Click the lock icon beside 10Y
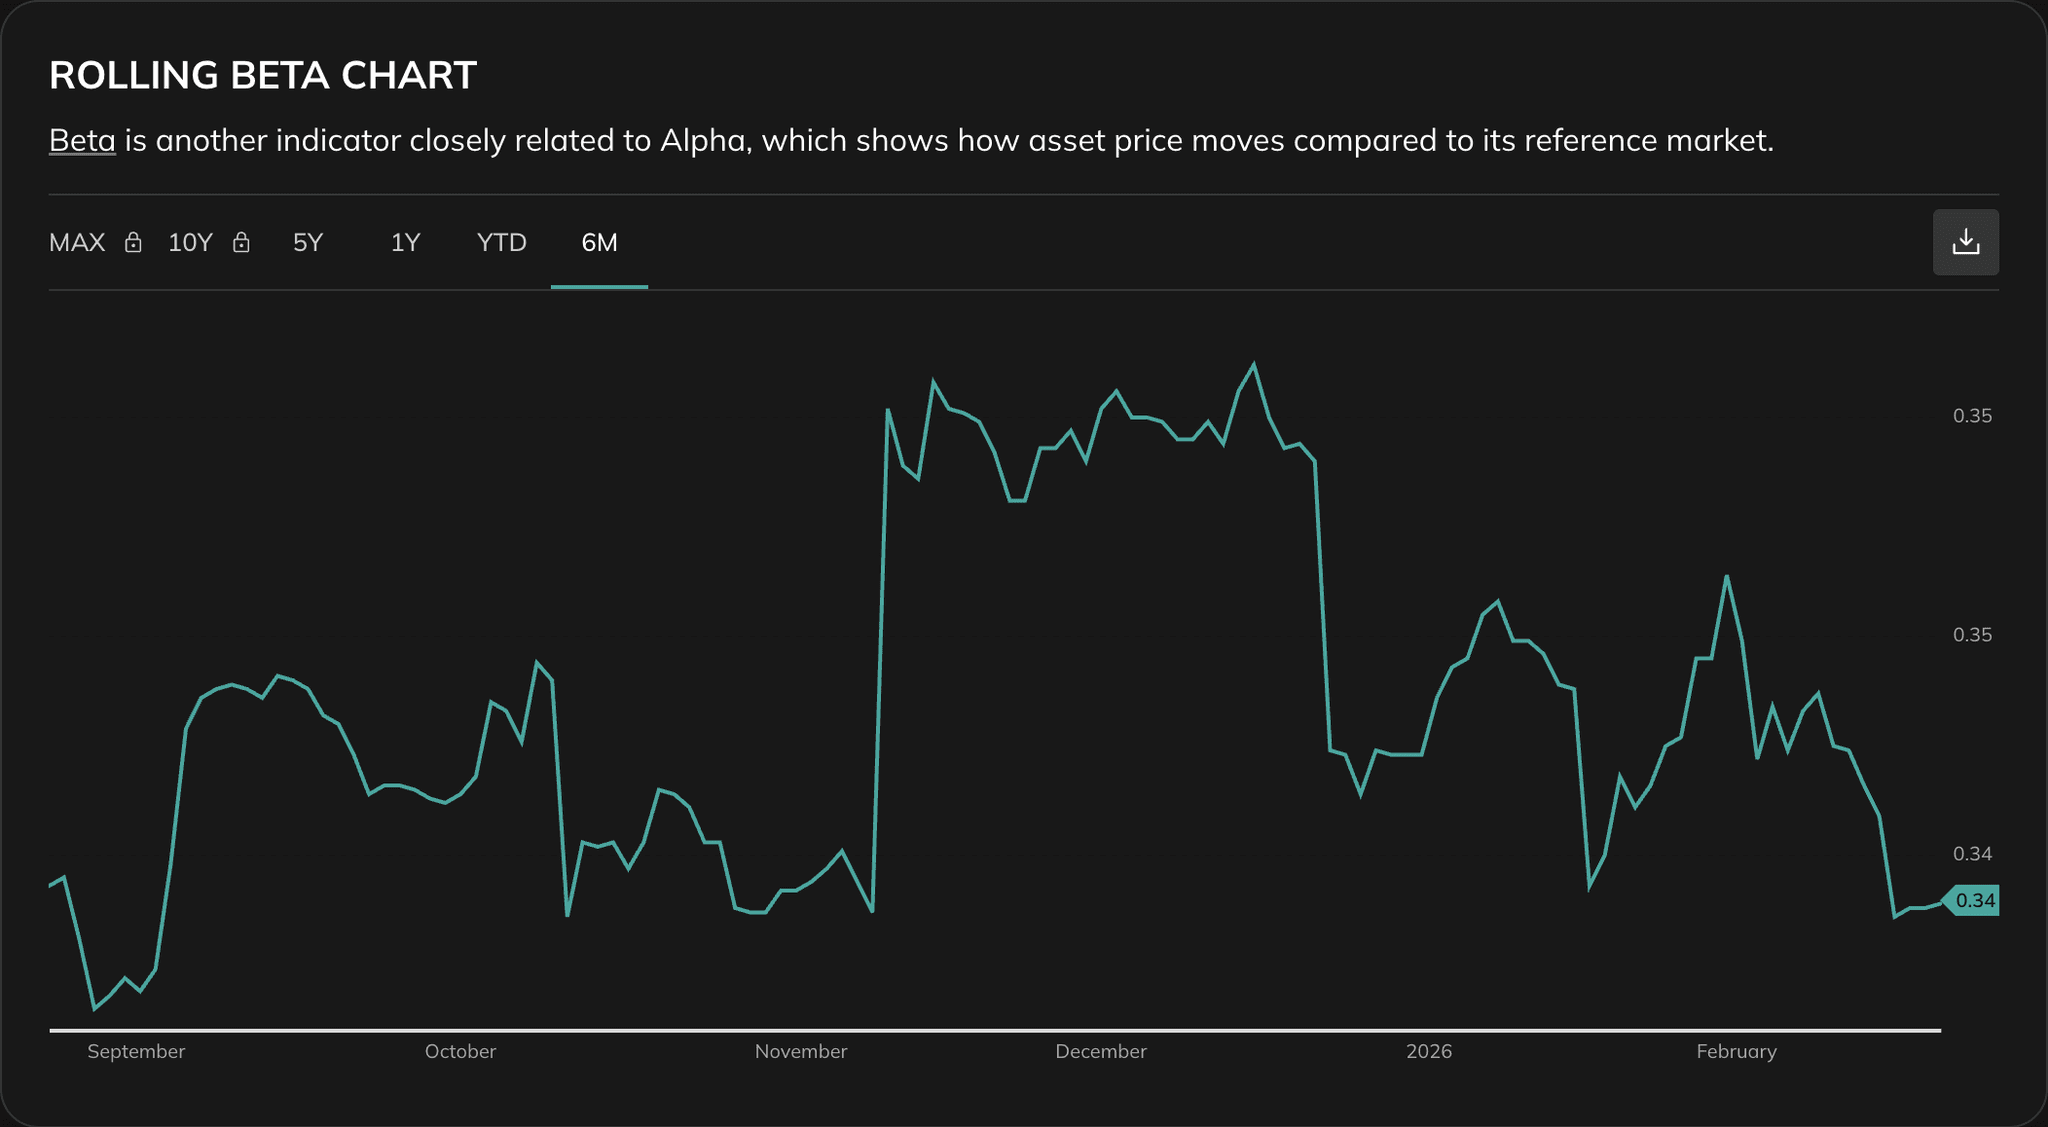The width and height of the screenshot is (2048, 1127). point(241,242)
